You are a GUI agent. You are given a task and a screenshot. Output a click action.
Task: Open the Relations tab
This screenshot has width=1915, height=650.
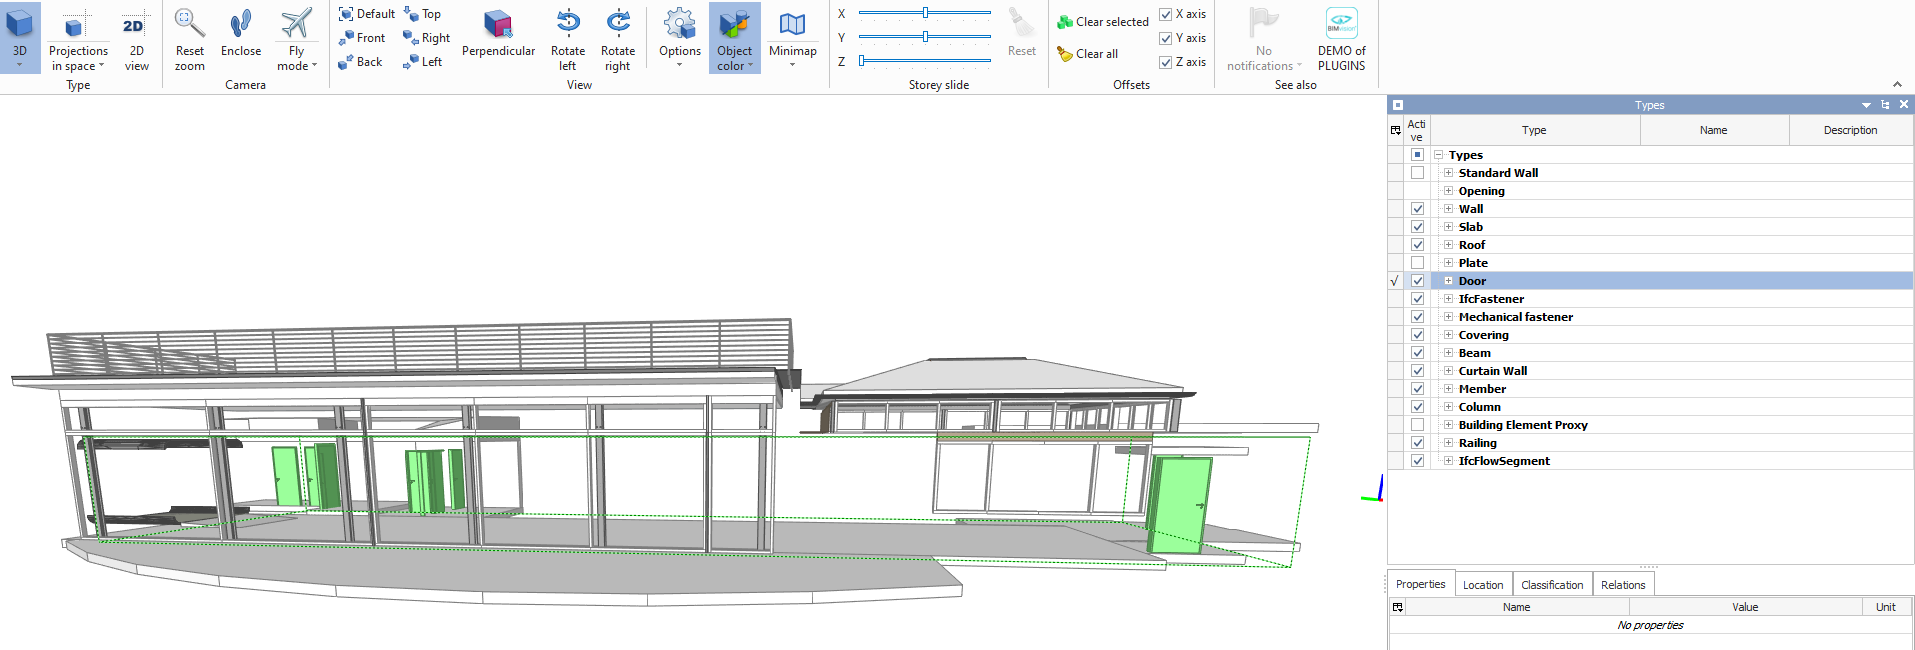[1622, 585]
